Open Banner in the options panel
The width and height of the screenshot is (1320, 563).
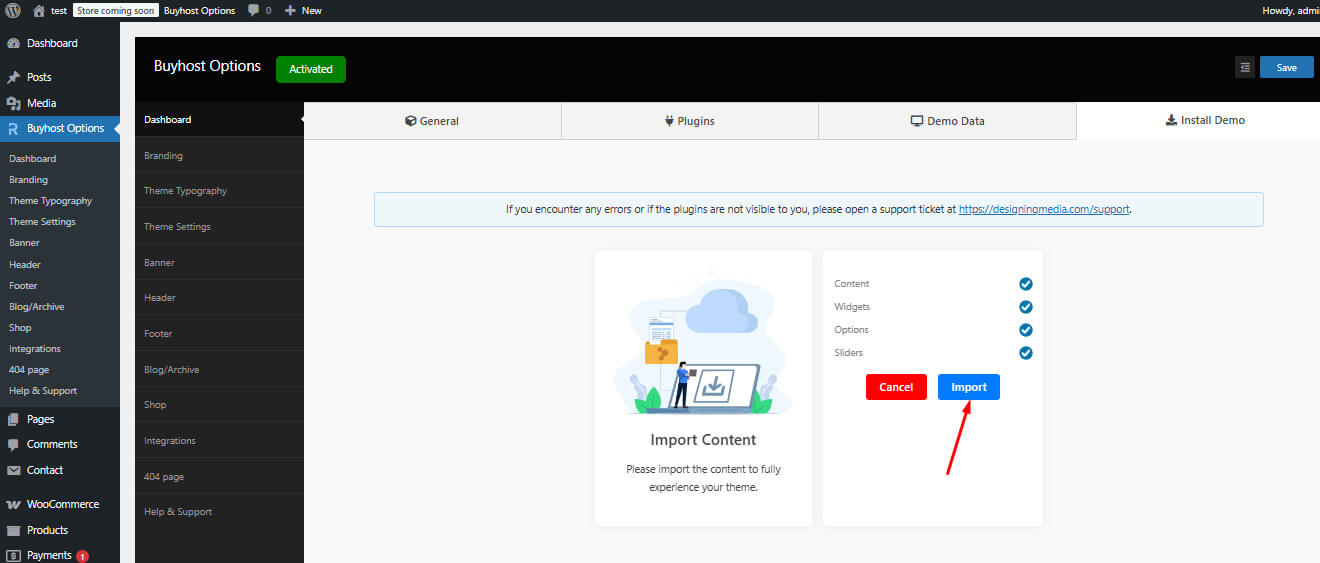(219, 263)
